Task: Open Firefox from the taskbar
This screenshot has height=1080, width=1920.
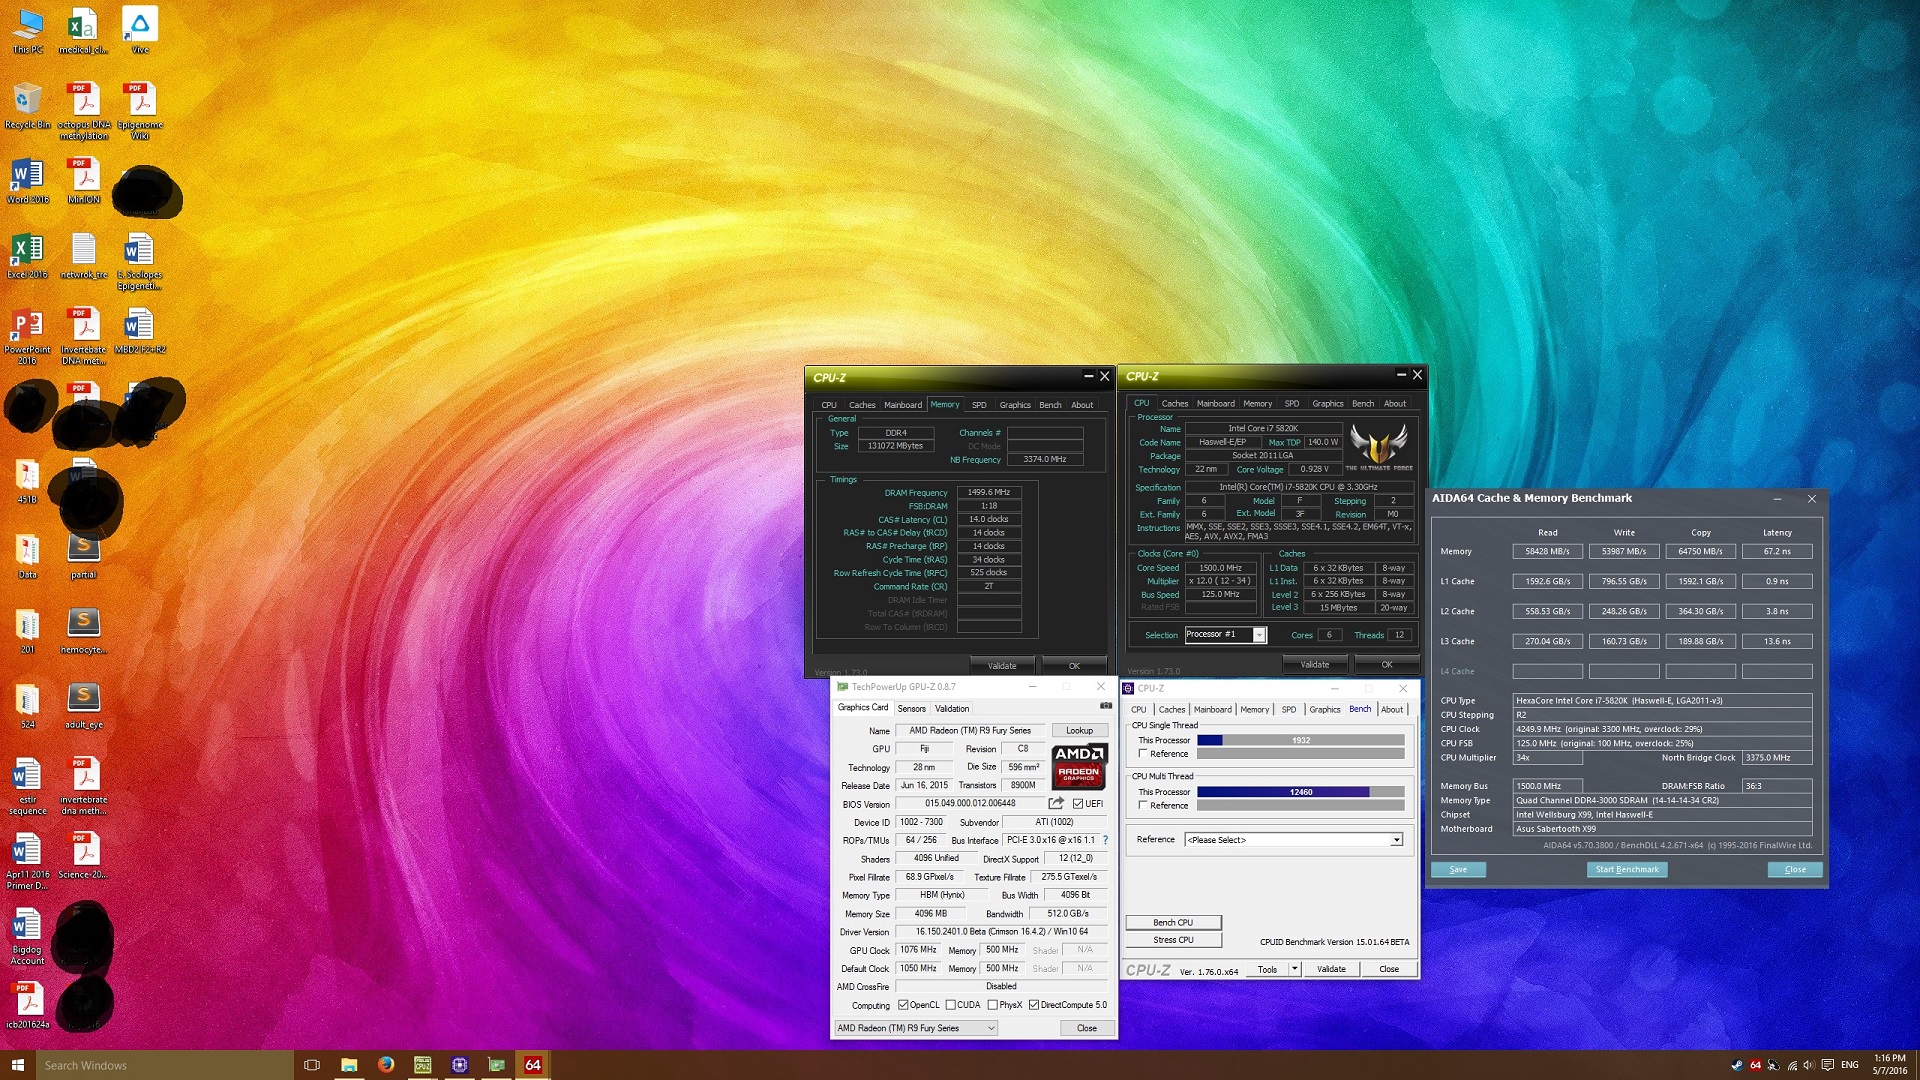Action: point(386,1065)
